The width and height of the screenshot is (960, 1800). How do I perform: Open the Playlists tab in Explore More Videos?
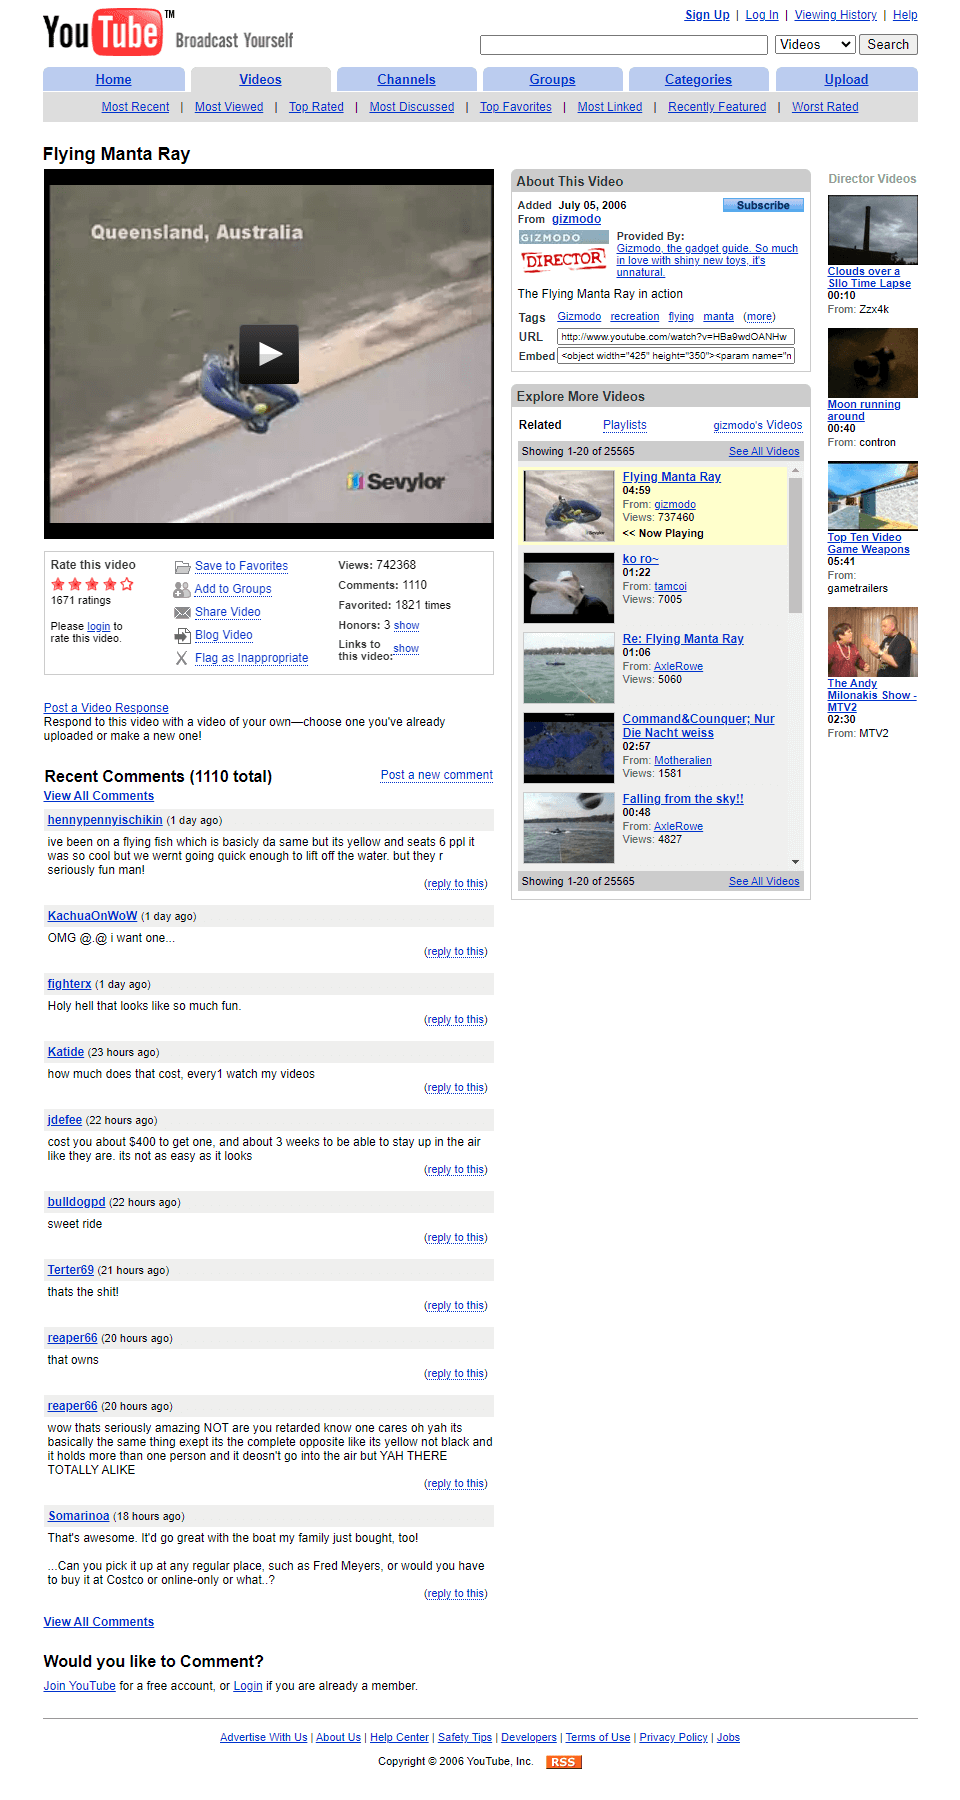(625, 425)
